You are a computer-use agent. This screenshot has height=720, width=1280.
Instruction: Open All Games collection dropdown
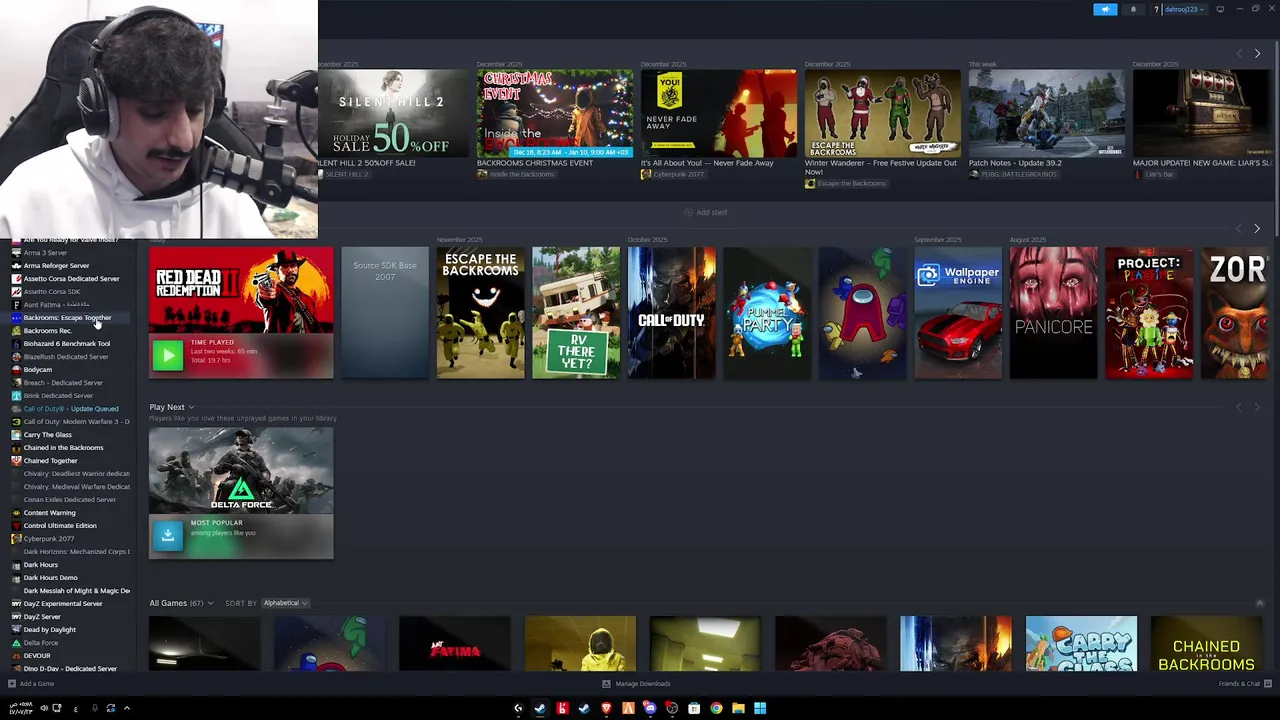[181, 603]
